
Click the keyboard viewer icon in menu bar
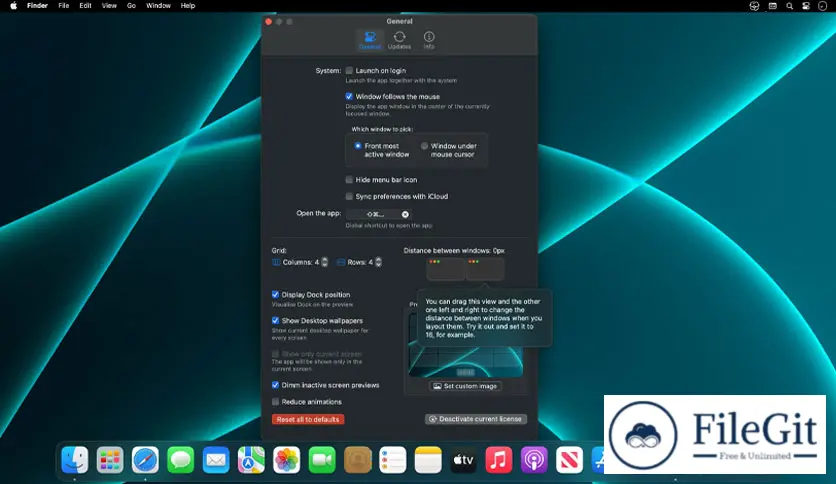tap(773, 6)
